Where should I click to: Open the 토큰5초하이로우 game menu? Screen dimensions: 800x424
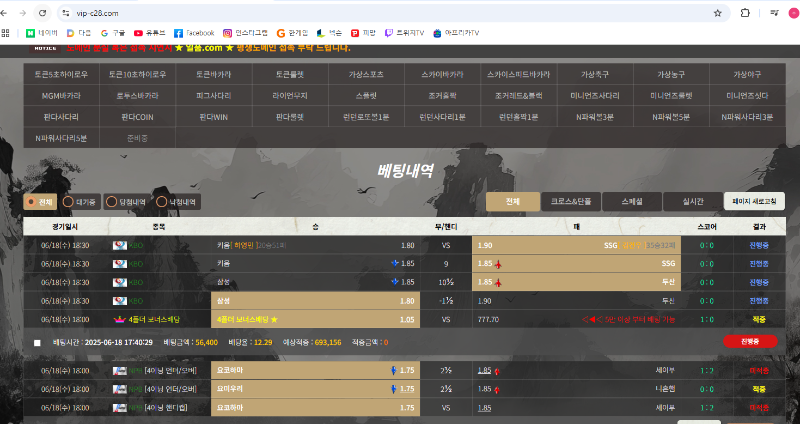pyautogui.click(x=61, y=74)
